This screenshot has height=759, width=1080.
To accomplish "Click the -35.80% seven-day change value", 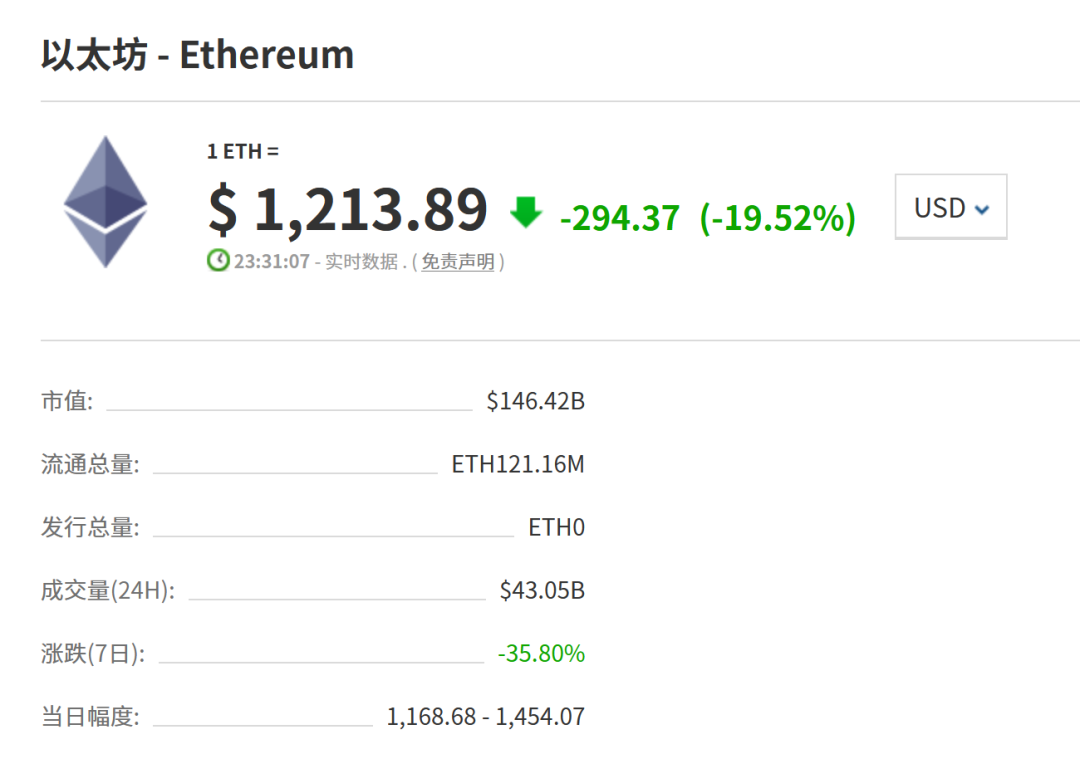I will click(x=541, y=654).
